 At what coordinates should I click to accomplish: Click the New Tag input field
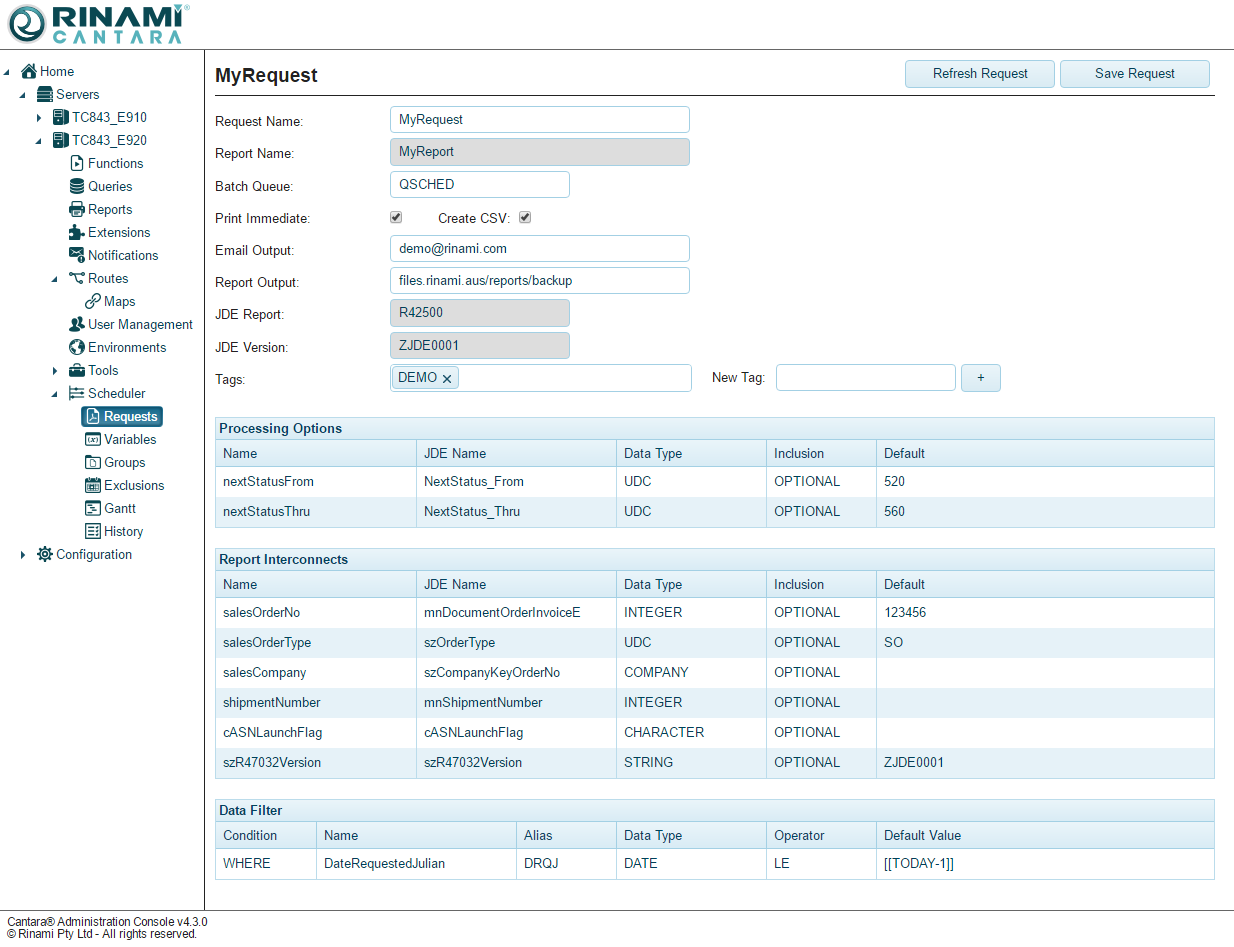point(865,377)
